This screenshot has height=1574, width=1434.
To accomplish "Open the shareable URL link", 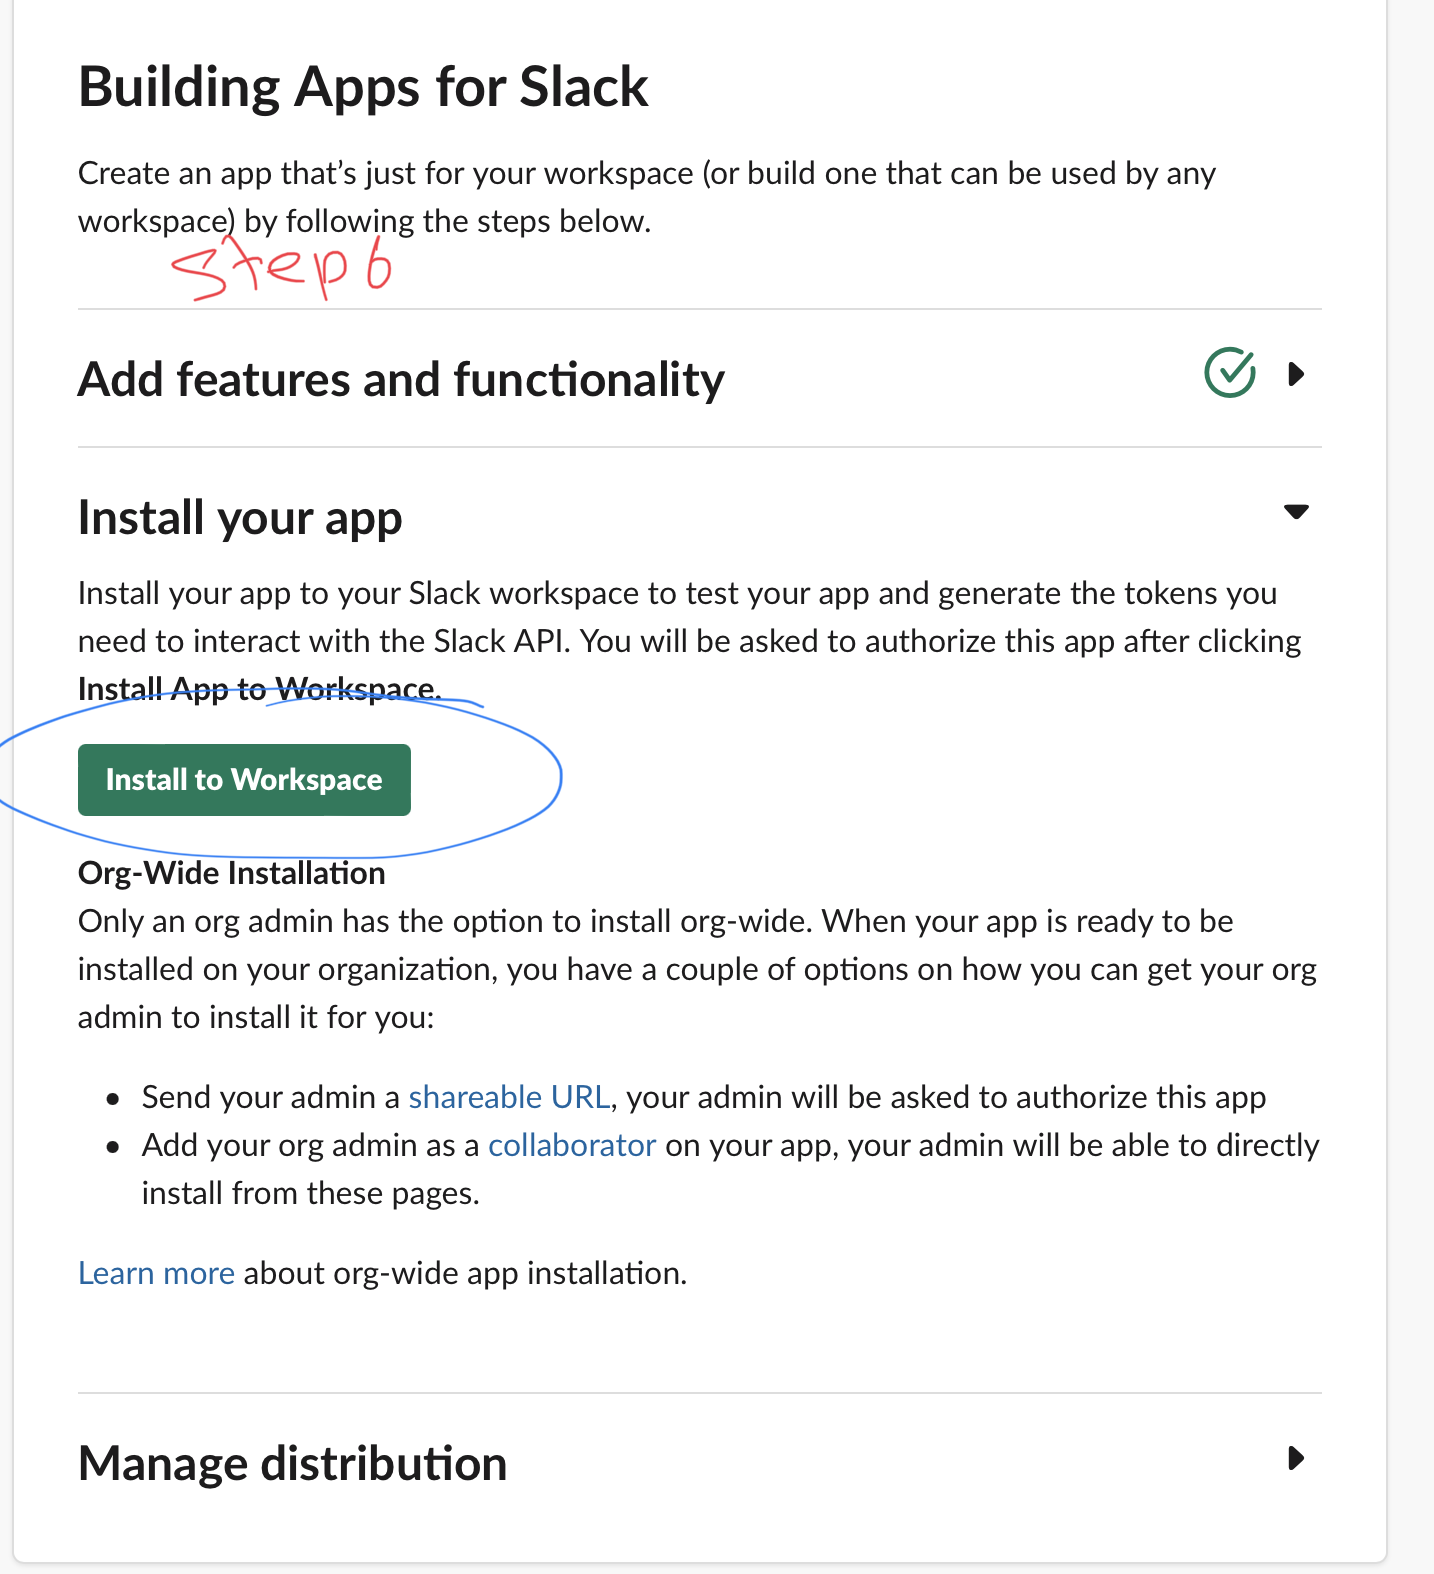I will pyautogui.click(x=509, y=1097).
